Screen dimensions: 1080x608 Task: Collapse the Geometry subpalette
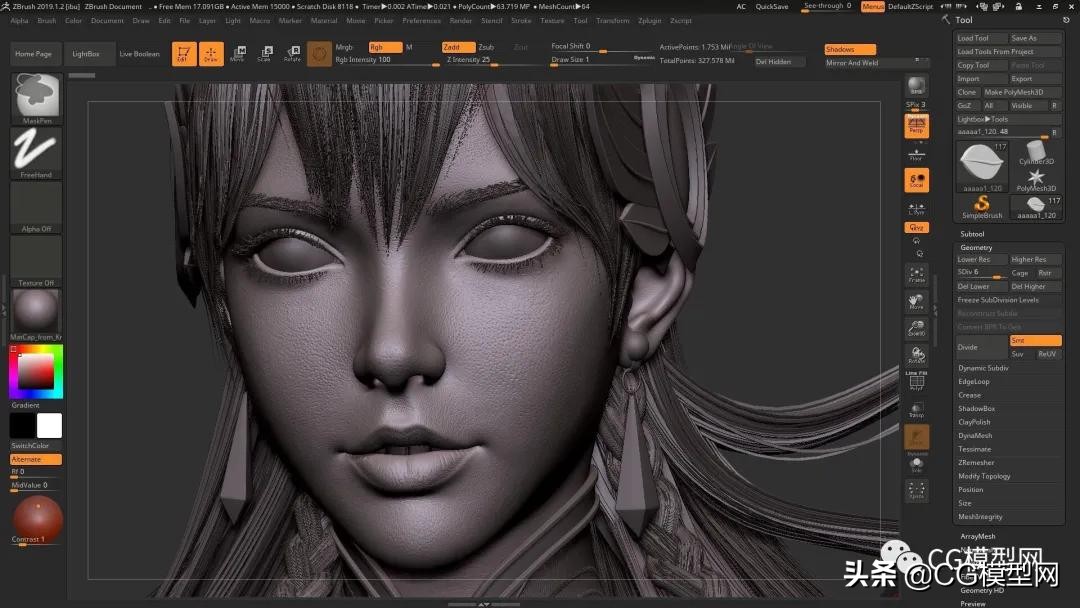tap(976, 247)
